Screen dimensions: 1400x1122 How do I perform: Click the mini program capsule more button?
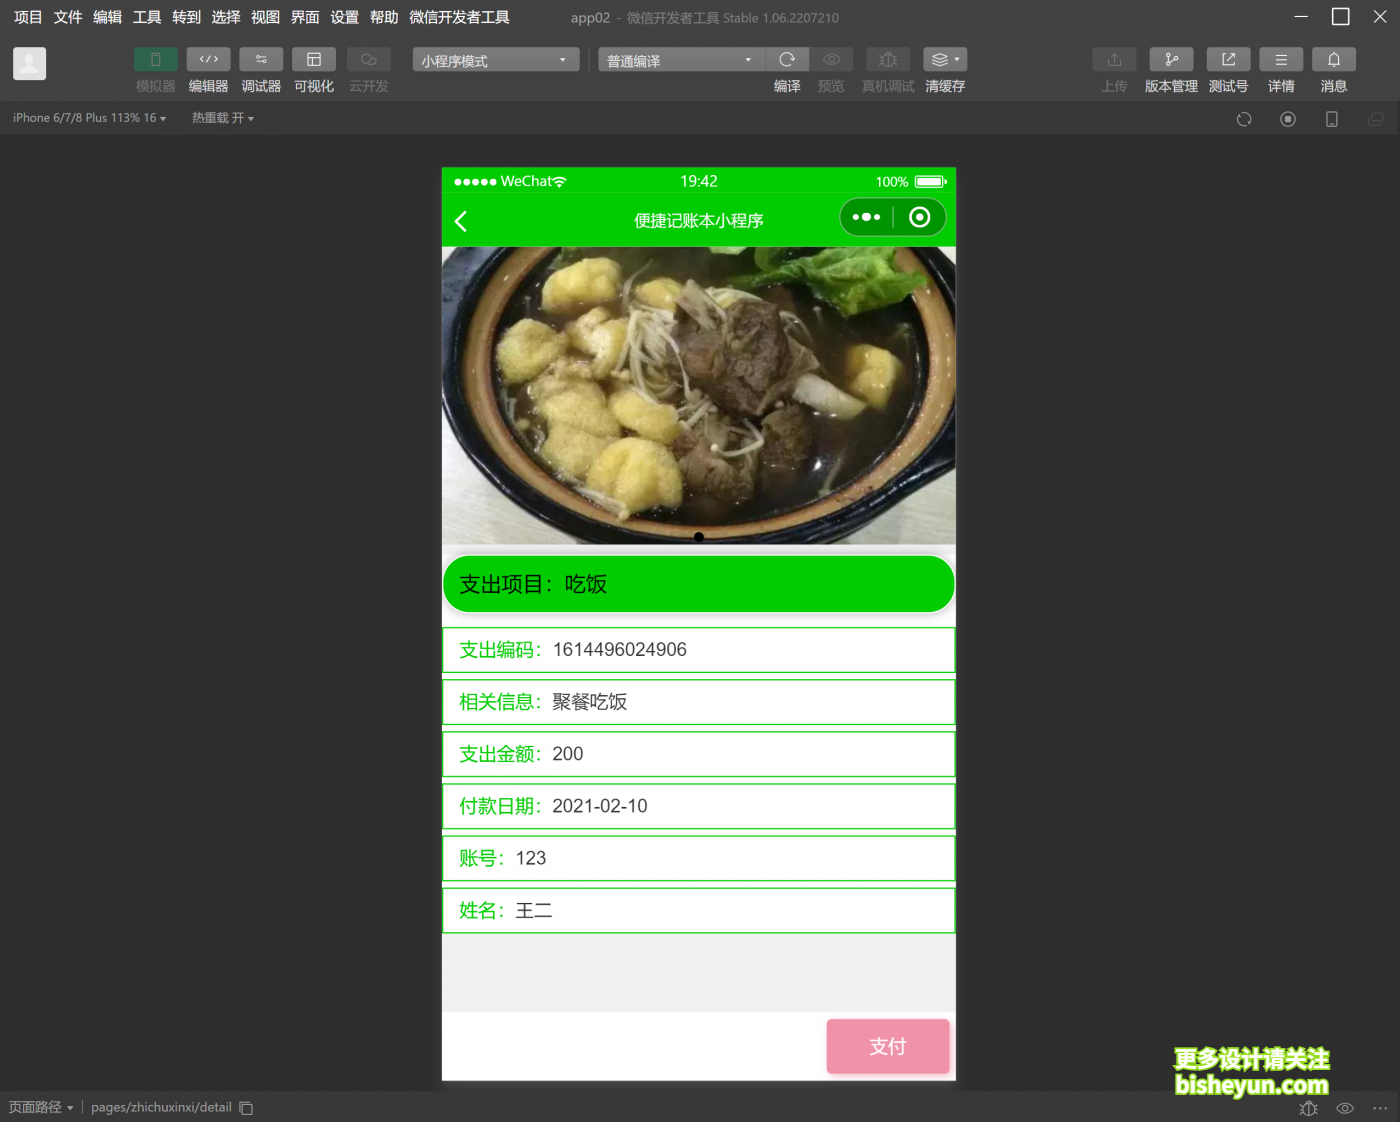[x=866, y=217]
